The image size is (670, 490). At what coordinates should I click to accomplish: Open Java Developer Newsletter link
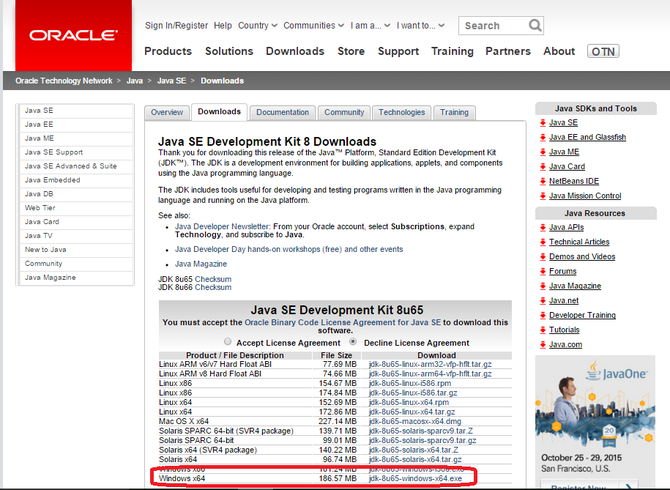pos(222,226)
